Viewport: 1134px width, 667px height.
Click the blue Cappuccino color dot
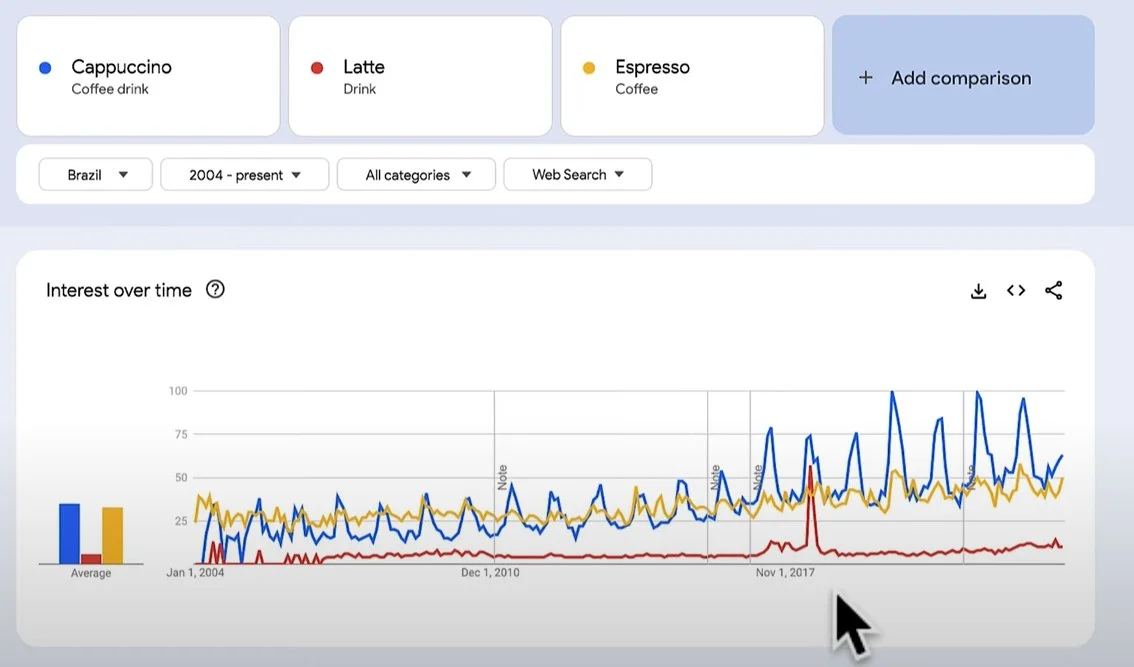pyautogui.click(x=45, y=68)
